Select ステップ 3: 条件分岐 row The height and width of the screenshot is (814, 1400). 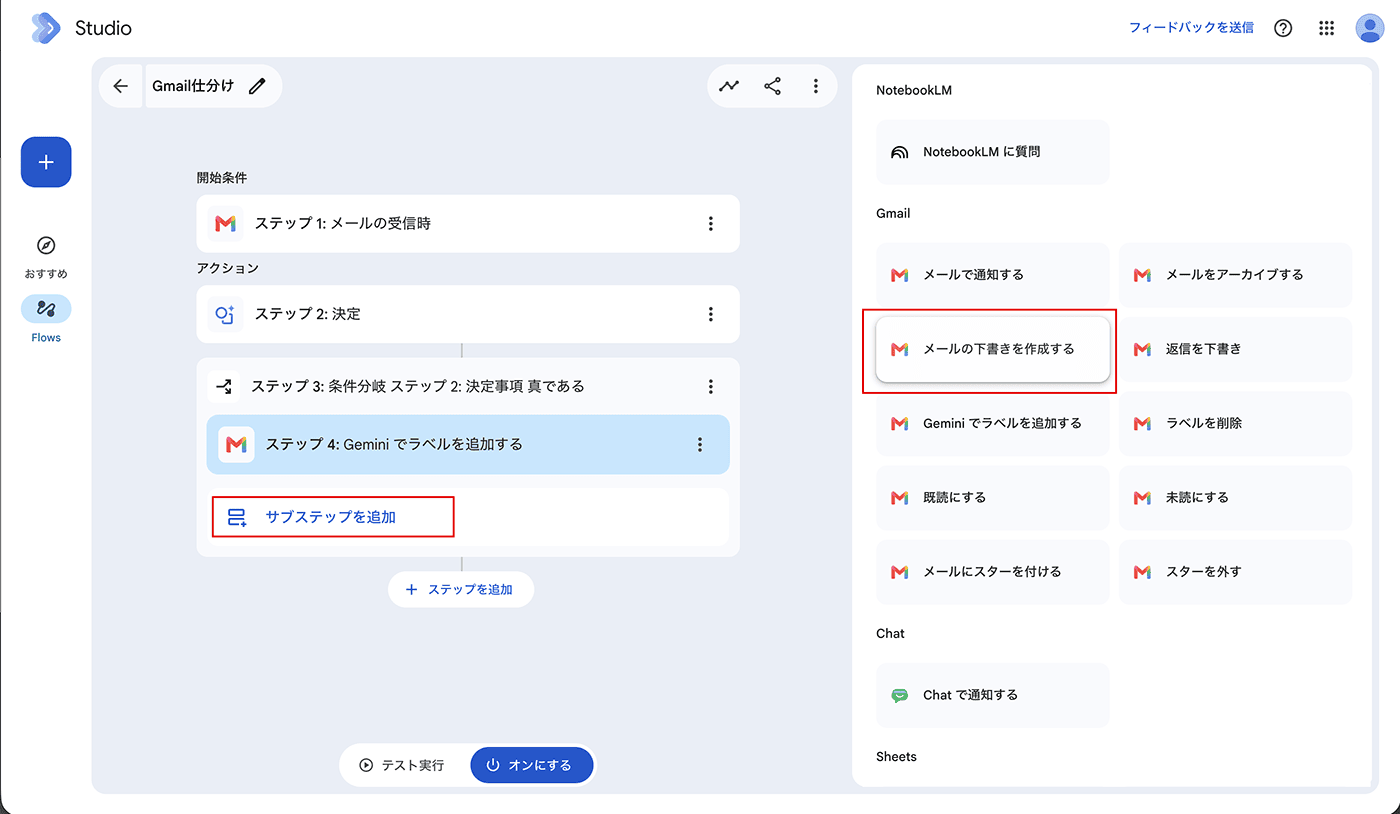(468, 386)
